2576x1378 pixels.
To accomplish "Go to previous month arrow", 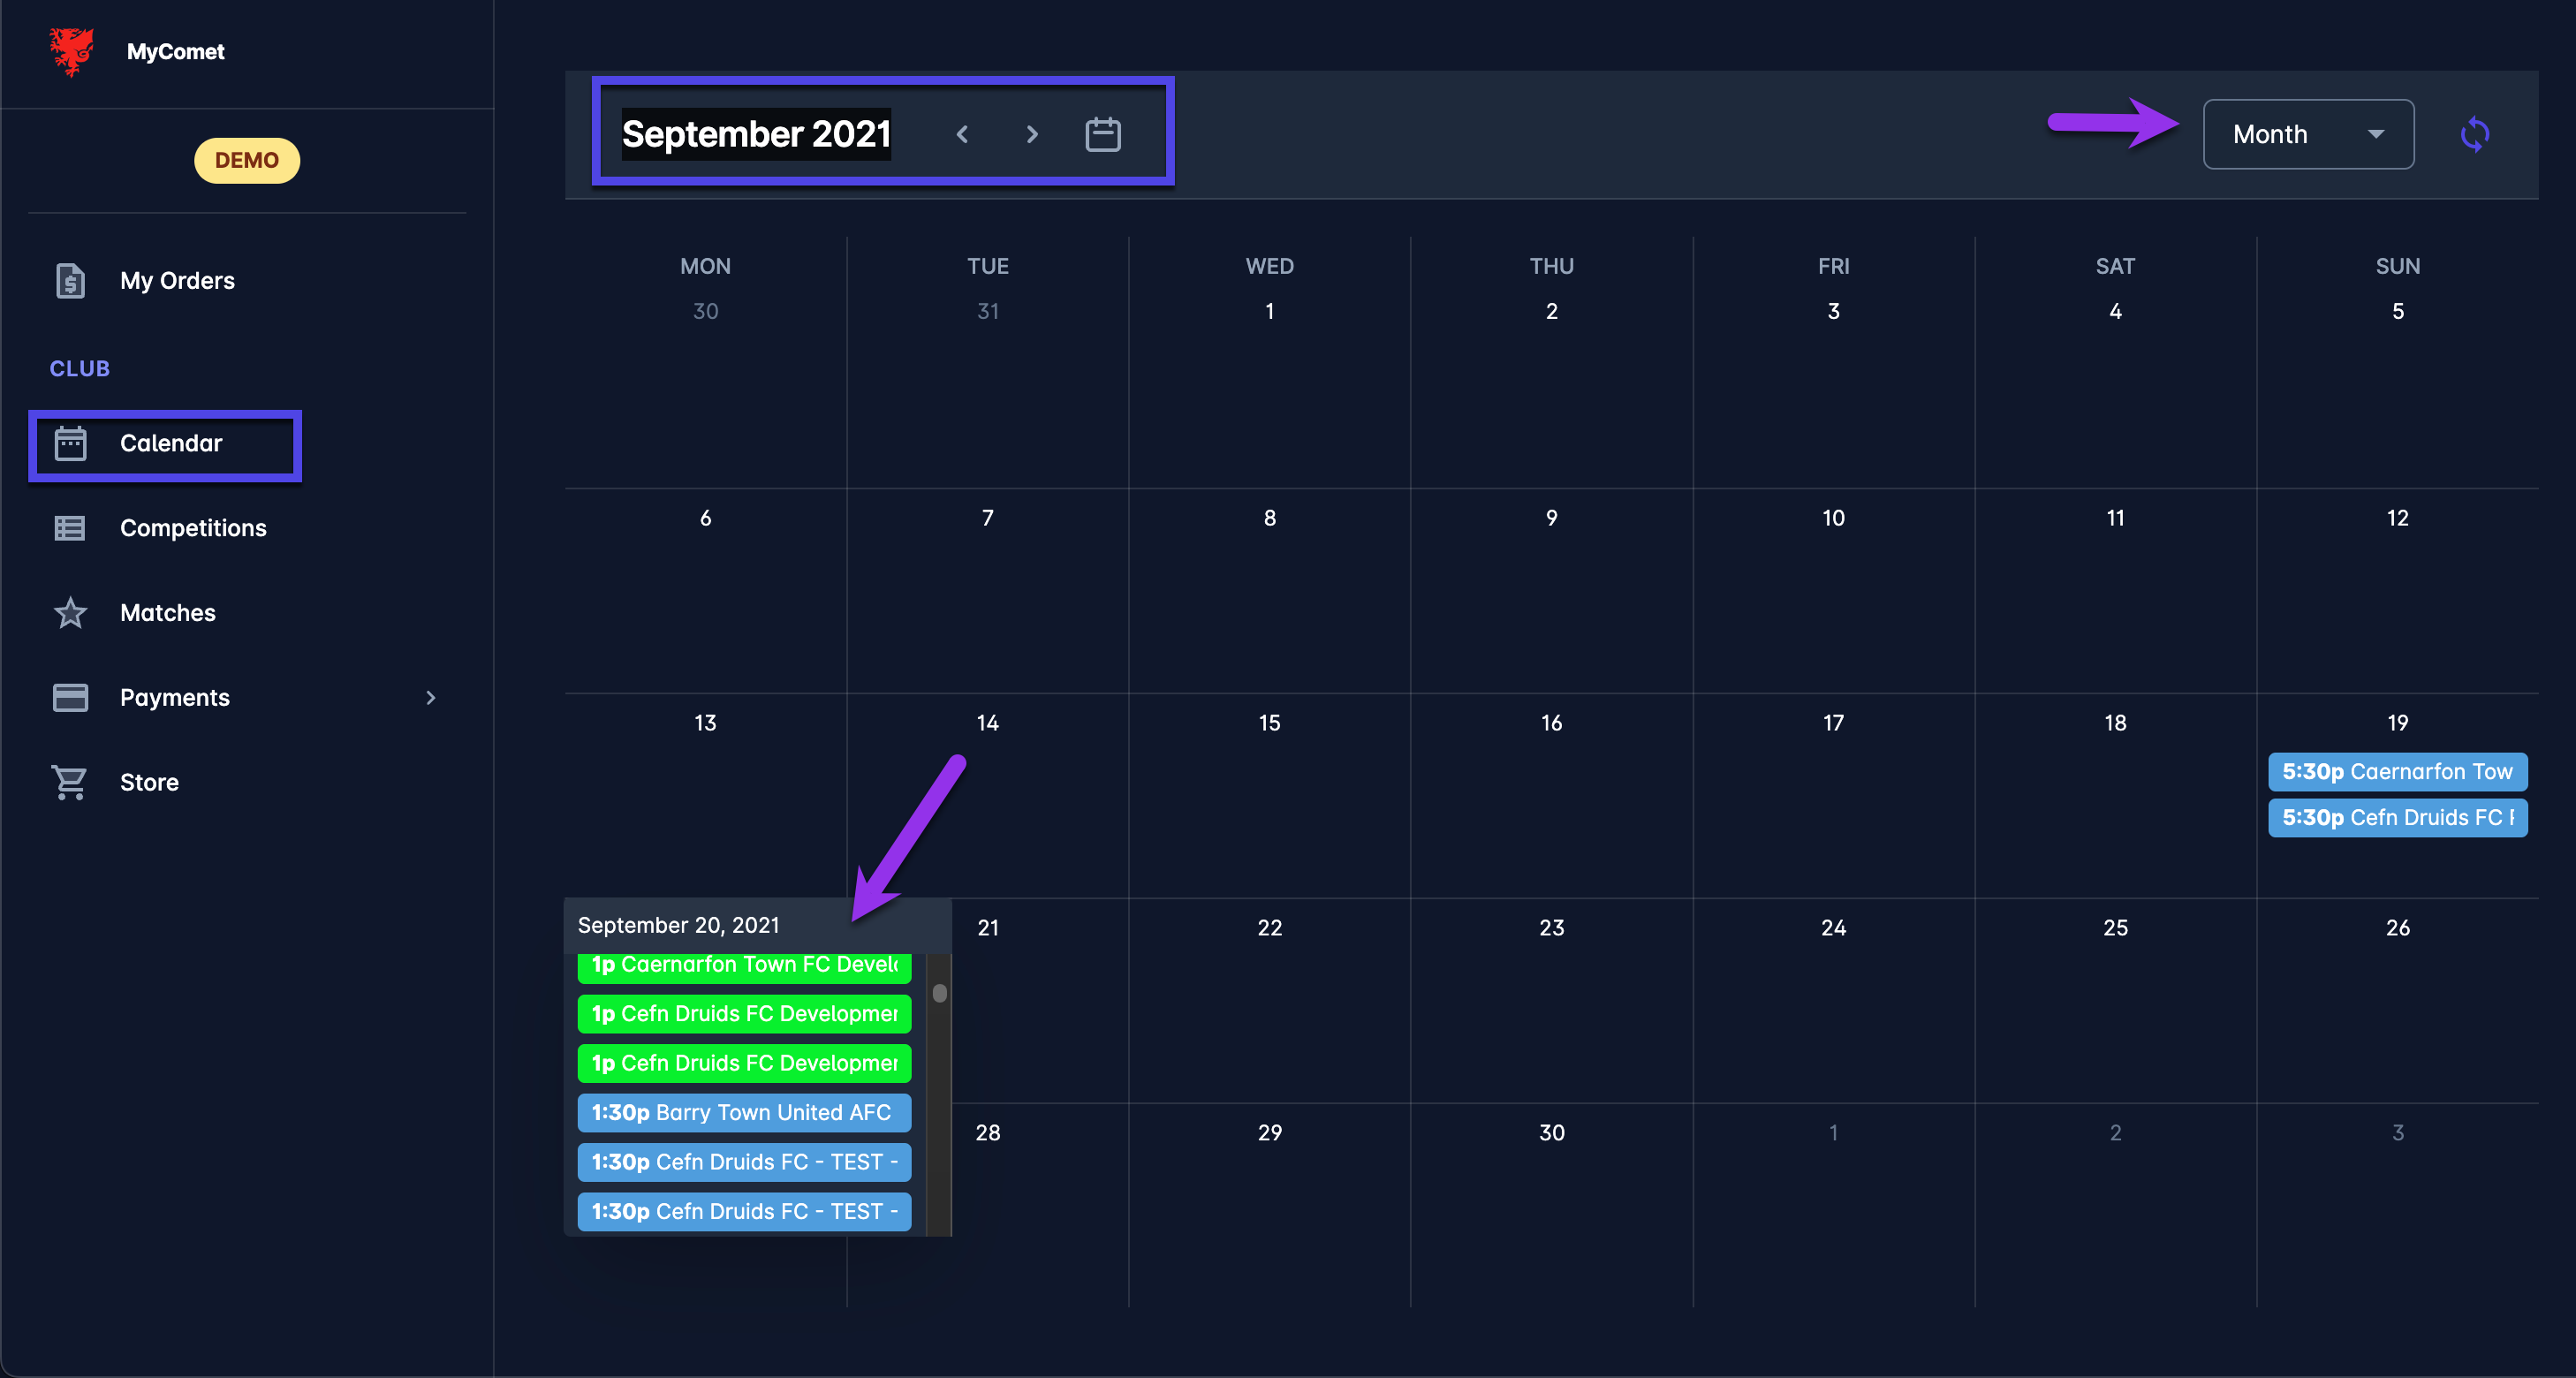I will pyautogui.click(x=962, y=134).
